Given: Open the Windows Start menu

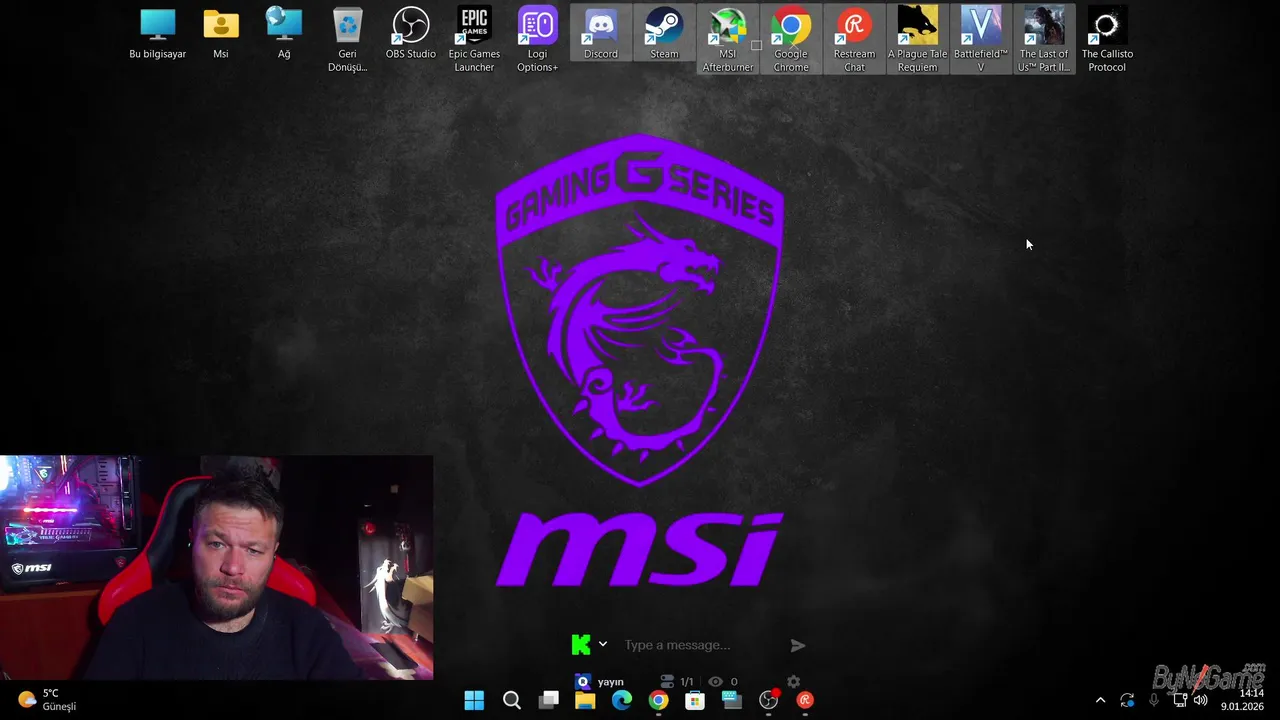Looking at the screenshot, I should [474, 700].
